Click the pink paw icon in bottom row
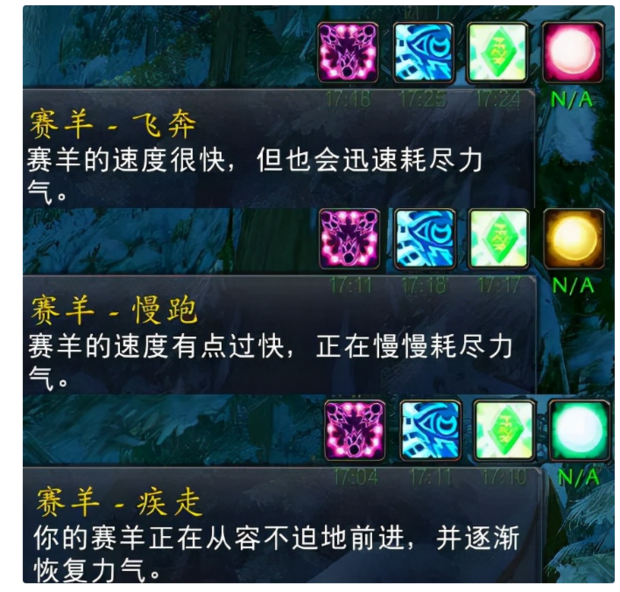Viewport: 620px width, 592px height. pos(355,431)
